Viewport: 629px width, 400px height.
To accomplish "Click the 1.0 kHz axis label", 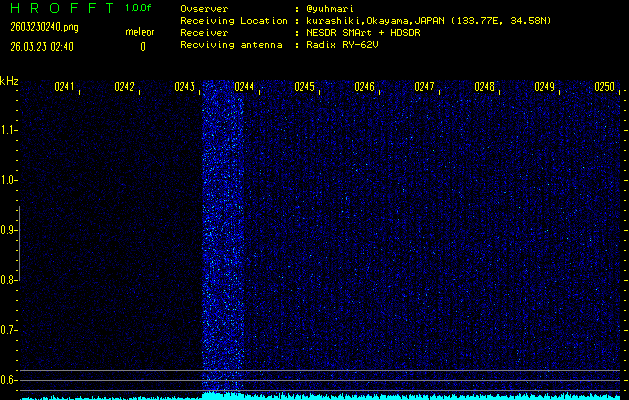I will [7, 181].
